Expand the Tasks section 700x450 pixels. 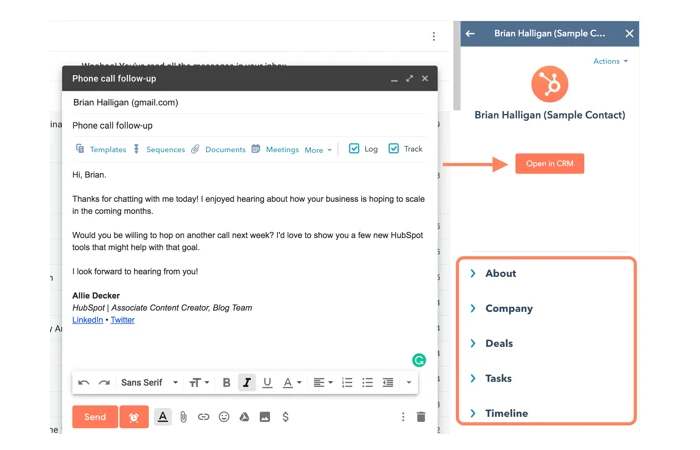coord(492,378)
